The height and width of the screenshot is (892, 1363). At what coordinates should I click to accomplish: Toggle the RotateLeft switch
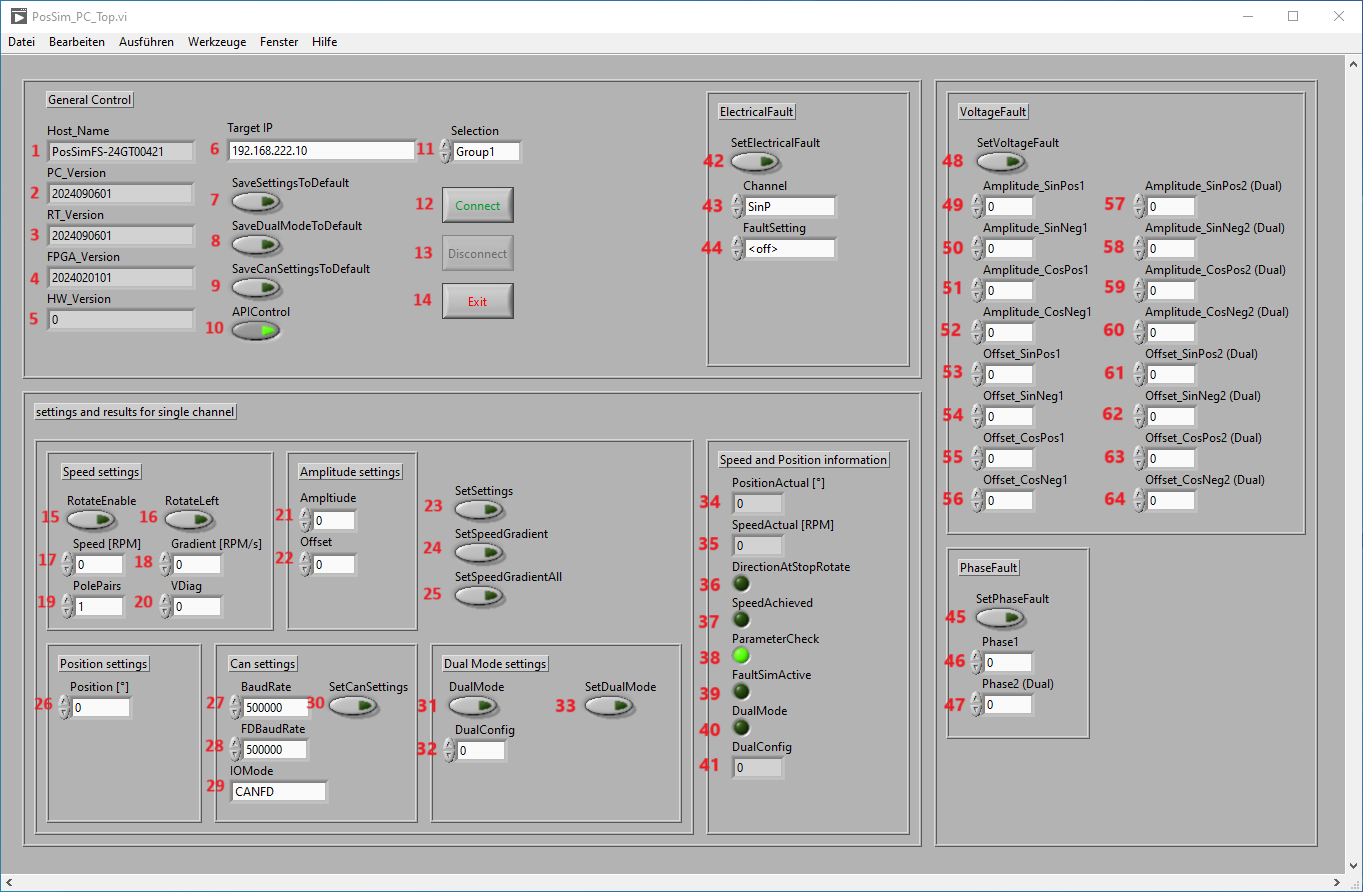tap(189, 519)
